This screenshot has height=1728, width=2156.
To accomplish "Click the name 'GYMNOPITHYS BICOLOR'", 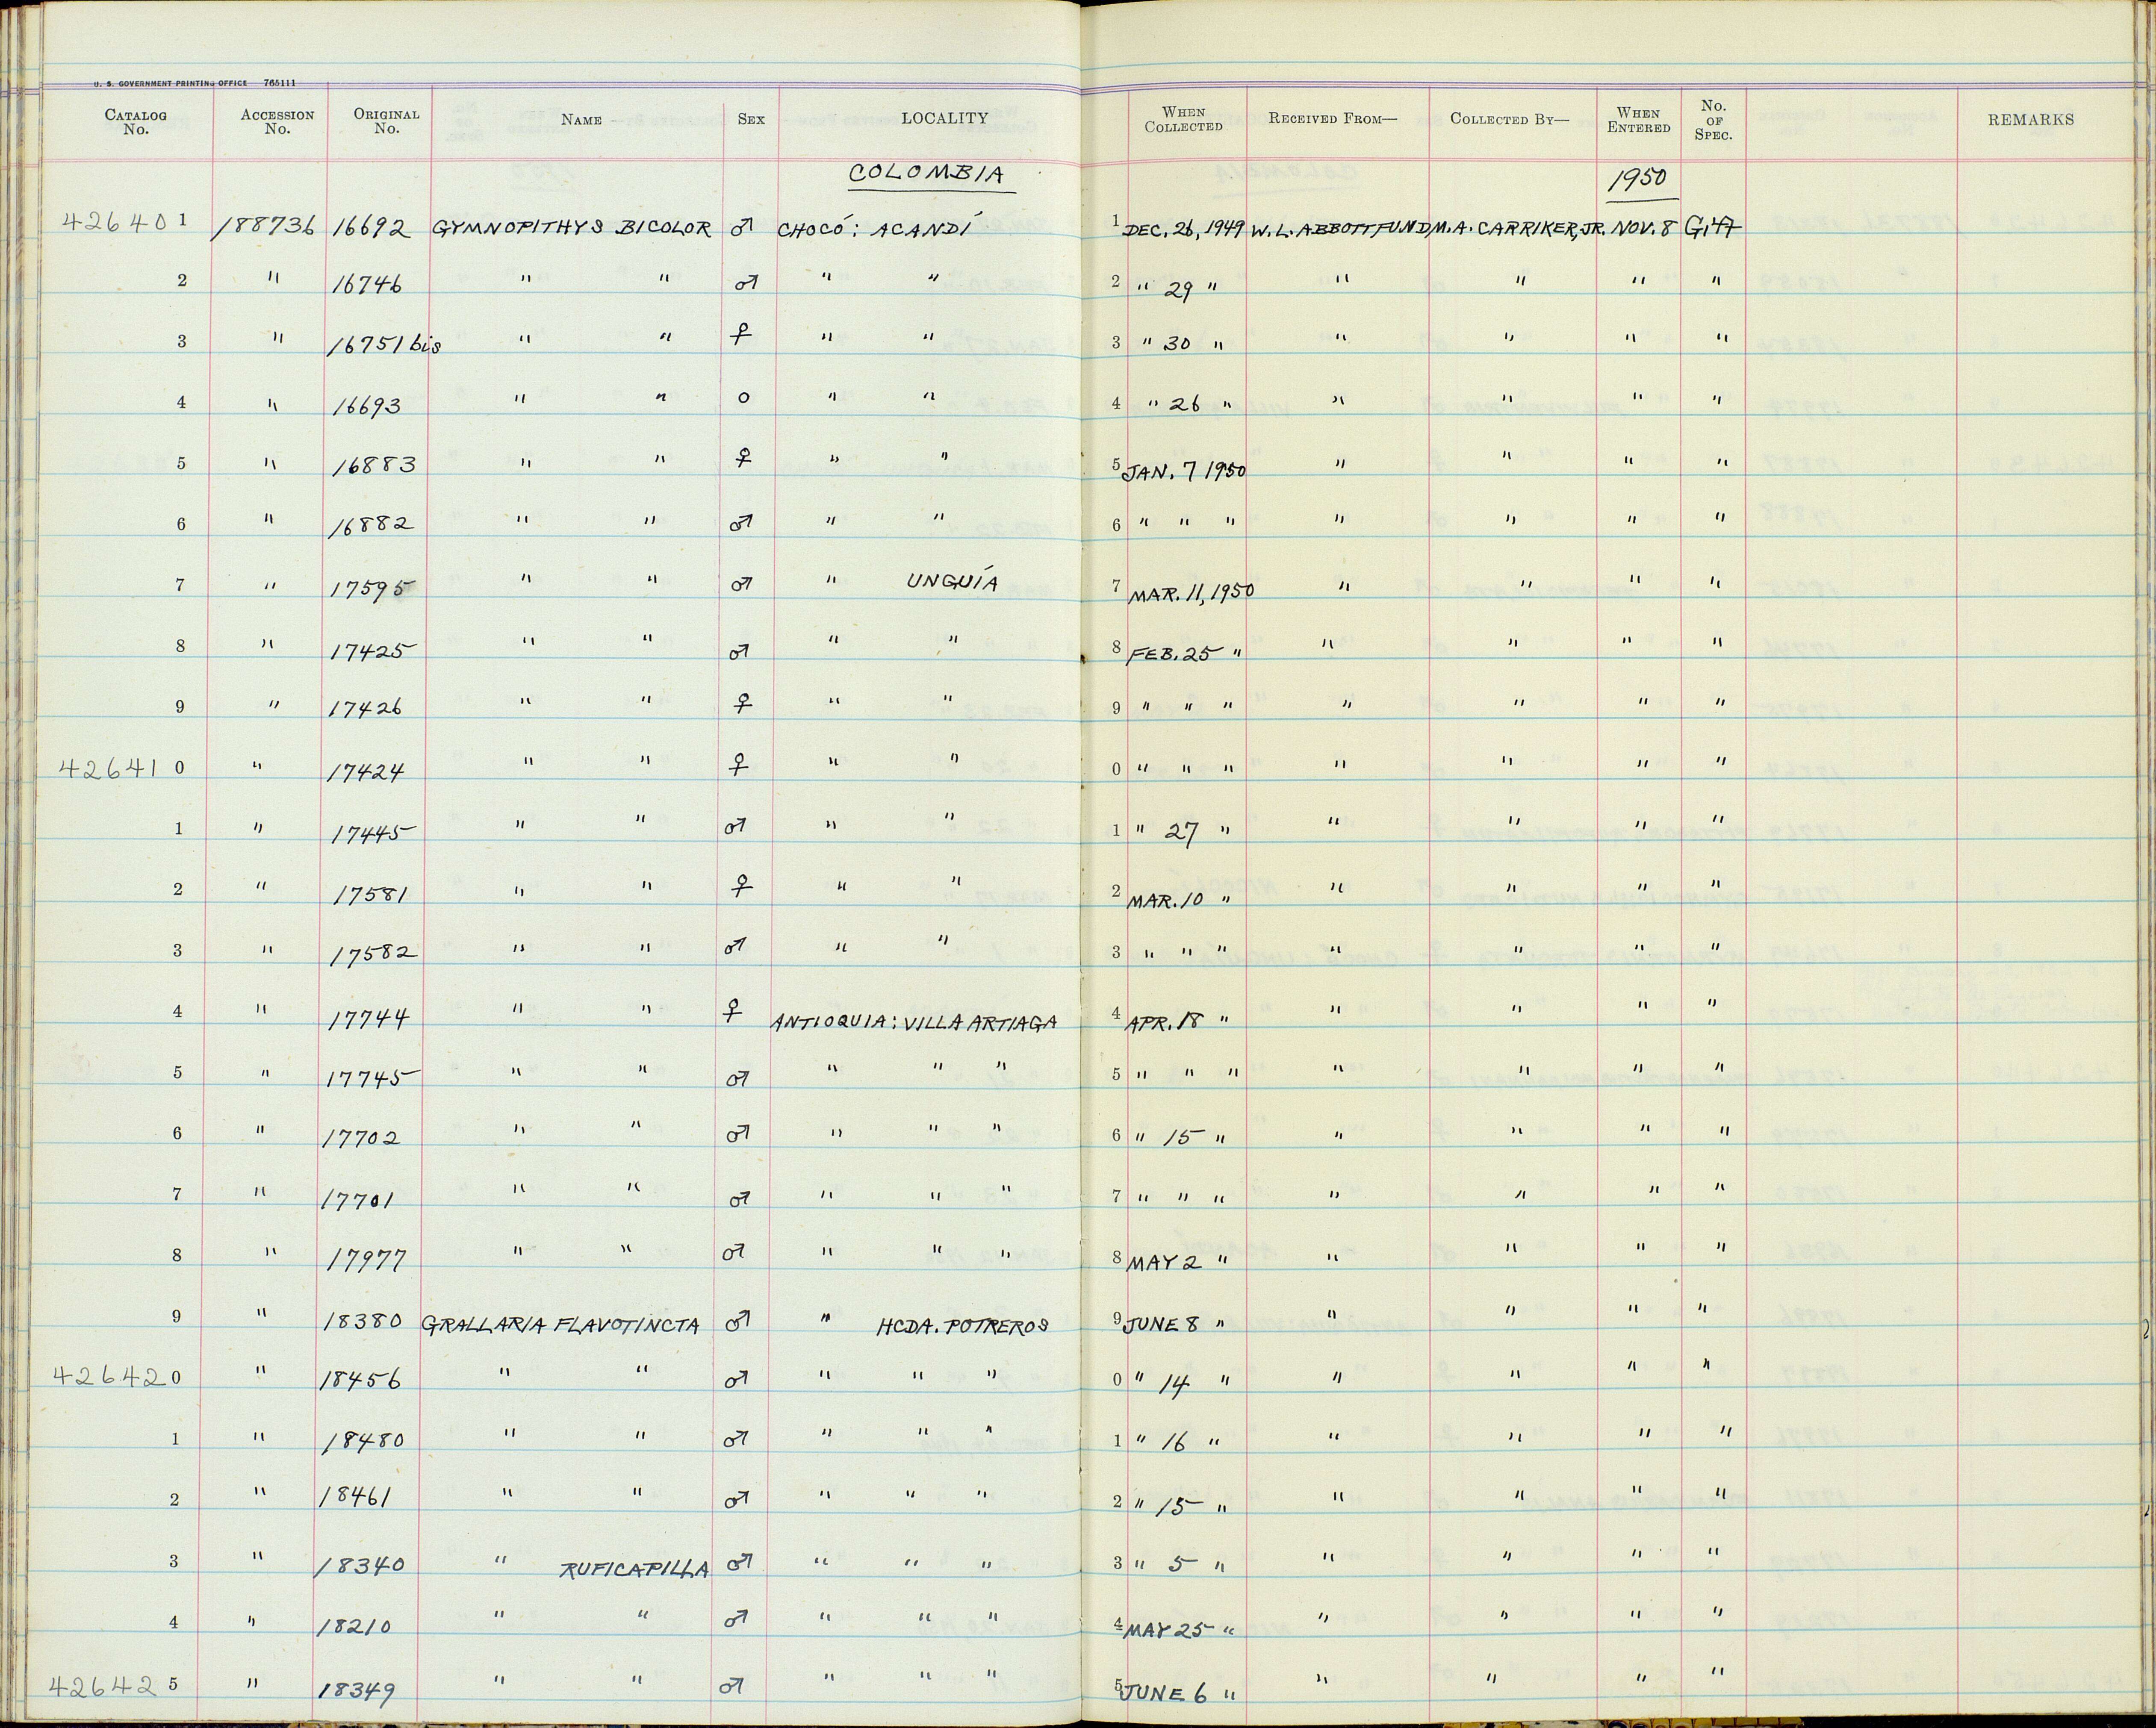I will pos(571,227).
